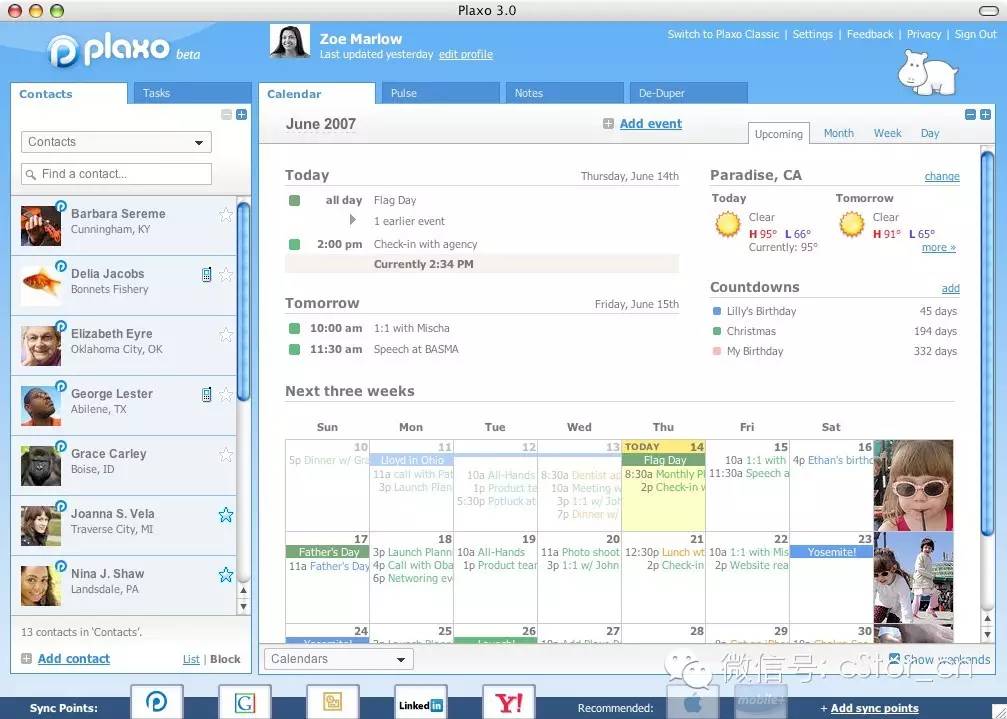Click the Yahoo sync point icon
The width and height of the screenshot is (1007, 719).
pos(509,702)
